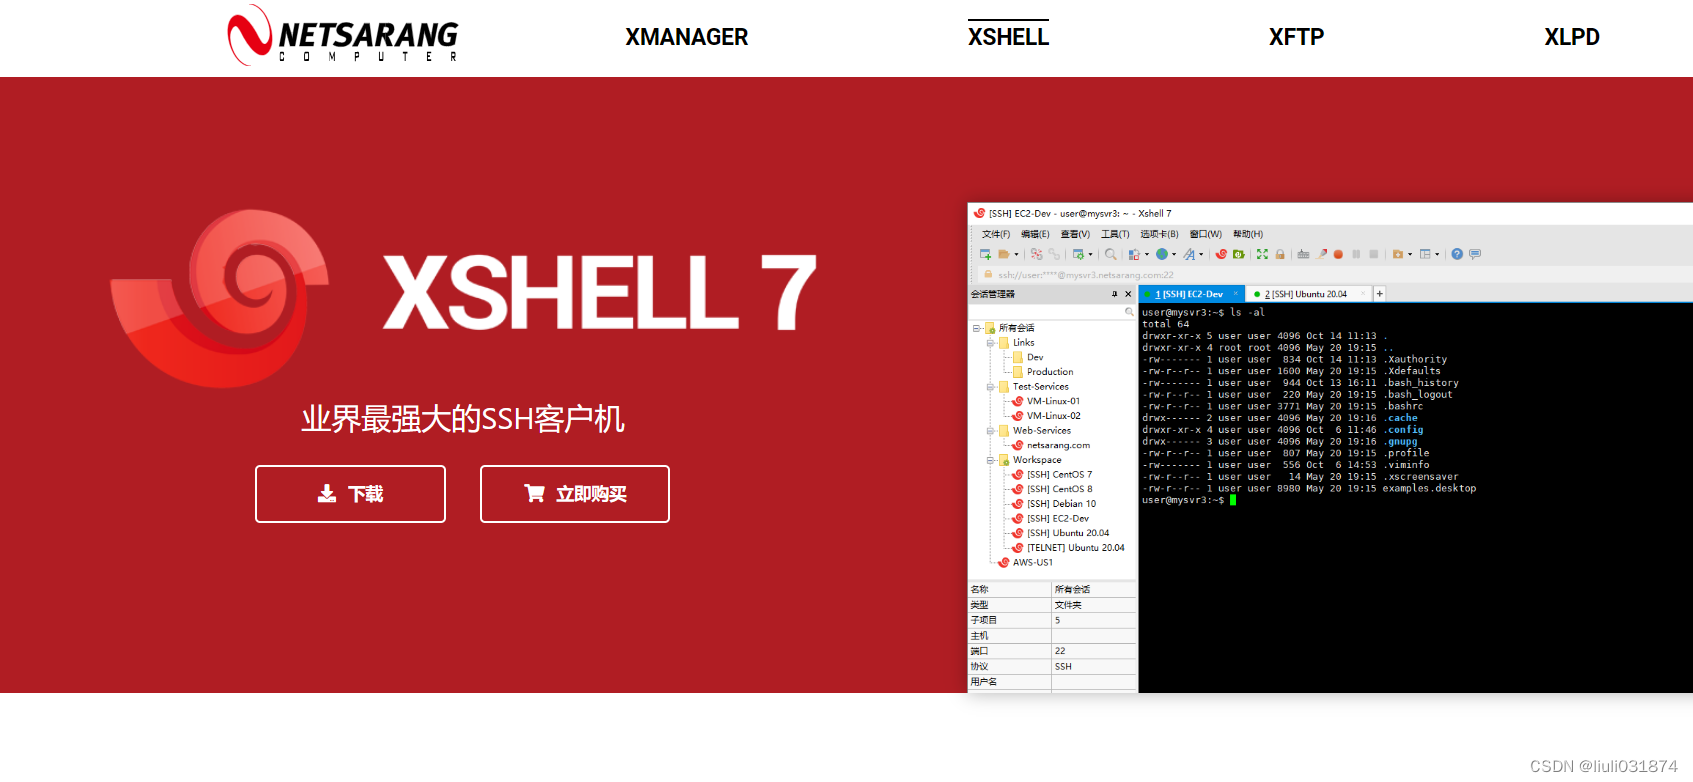Open the 窗口(W) menu

pyautogui.click(x=1205, y=234)
